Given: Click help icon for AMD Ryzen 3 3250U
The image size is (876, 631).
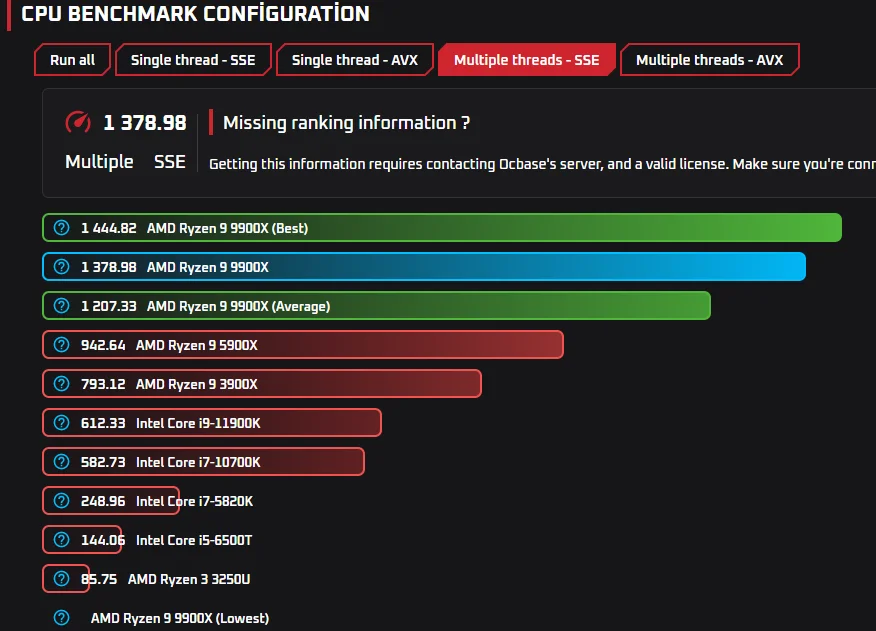Looking at the screenshot, I should (x=61, y=578).
